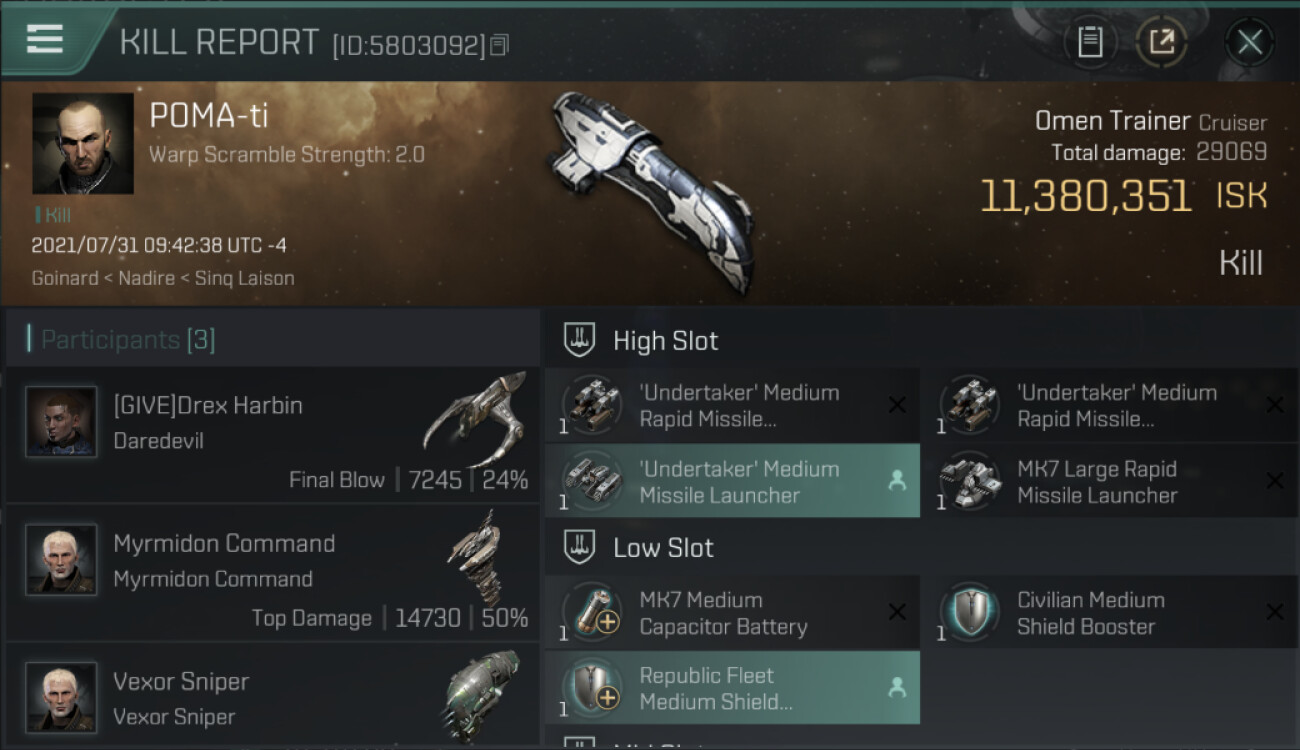Select Vexor Sniper participant row

[x=272, y=698]
